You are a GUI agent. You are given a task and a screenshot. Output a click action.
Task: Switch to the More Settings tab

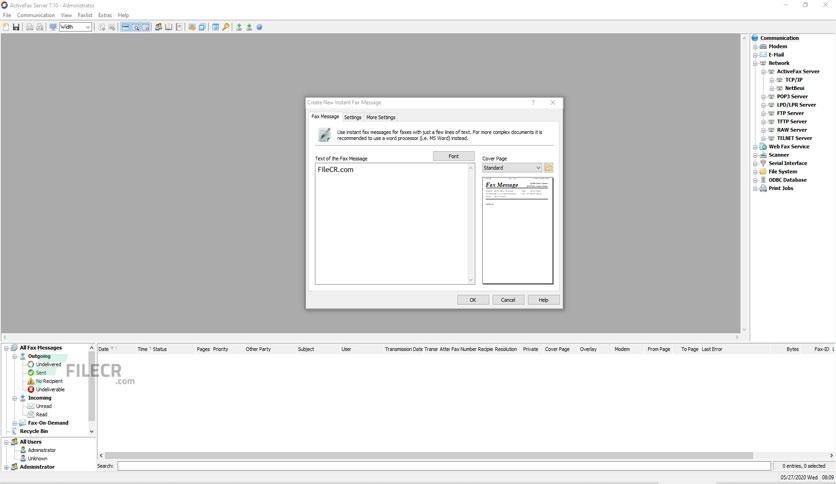click(x=381, y=117)
